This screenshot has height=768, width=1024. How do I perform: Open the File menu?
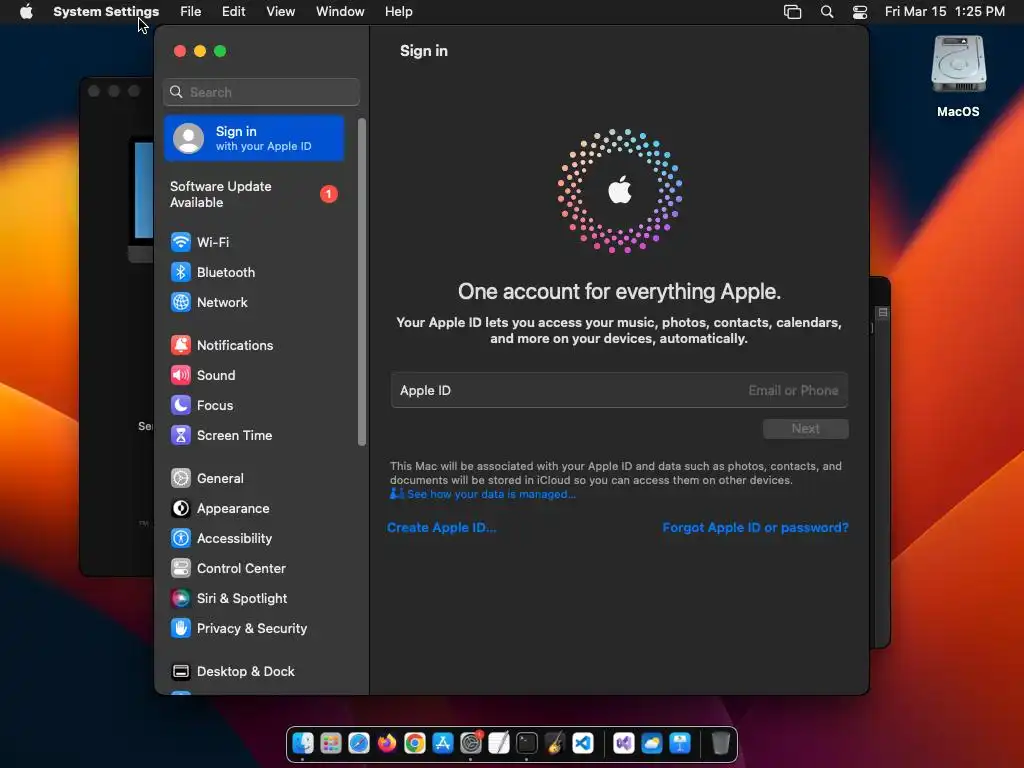point(191,12)
